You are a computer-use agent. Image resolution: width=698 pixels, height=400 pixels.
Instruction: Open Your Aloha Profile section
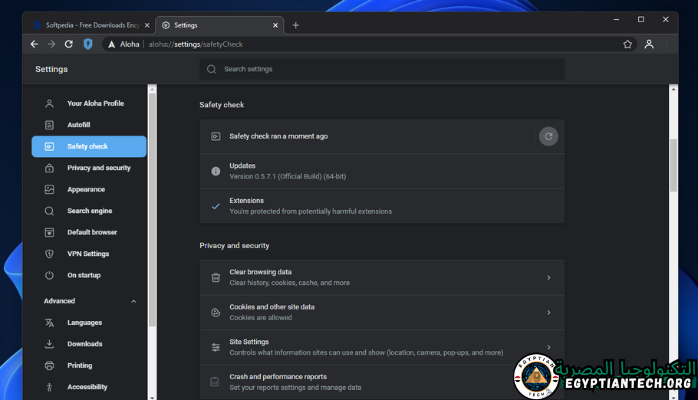pyautogui.click(x=95, y=103)
